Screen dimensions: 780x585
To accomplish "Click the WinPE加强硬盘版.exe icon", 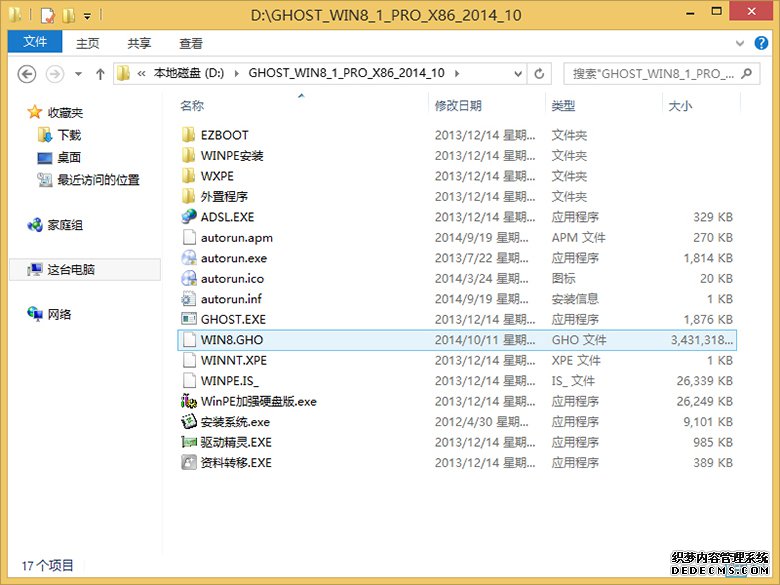I will coord(189,401).
